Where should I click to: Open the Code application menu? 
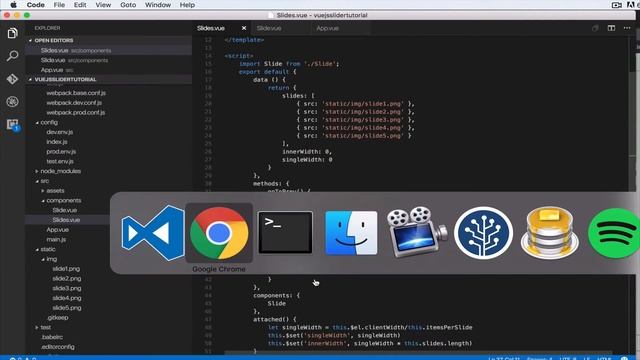tap(36, 5)
